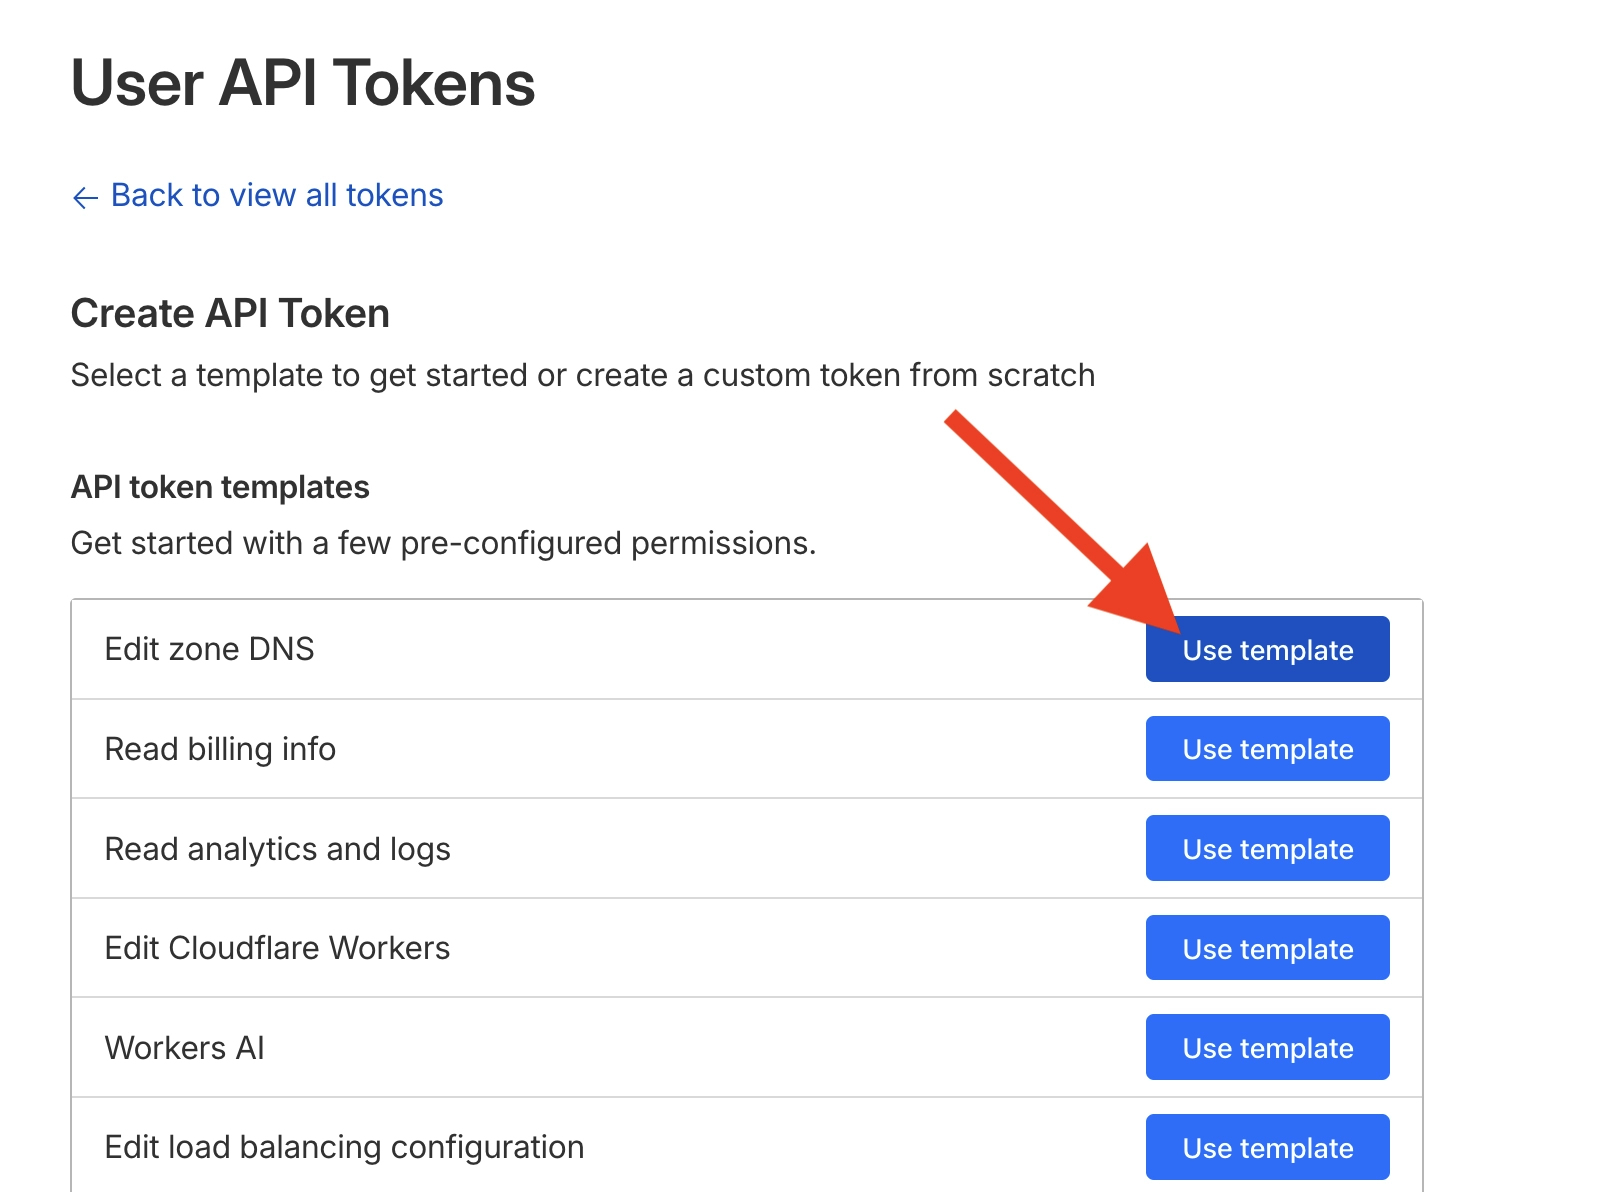1600x1192 pixels.
Task: Use template for Read billing info
Action: pyautogui.click(x=1267, y=749)
